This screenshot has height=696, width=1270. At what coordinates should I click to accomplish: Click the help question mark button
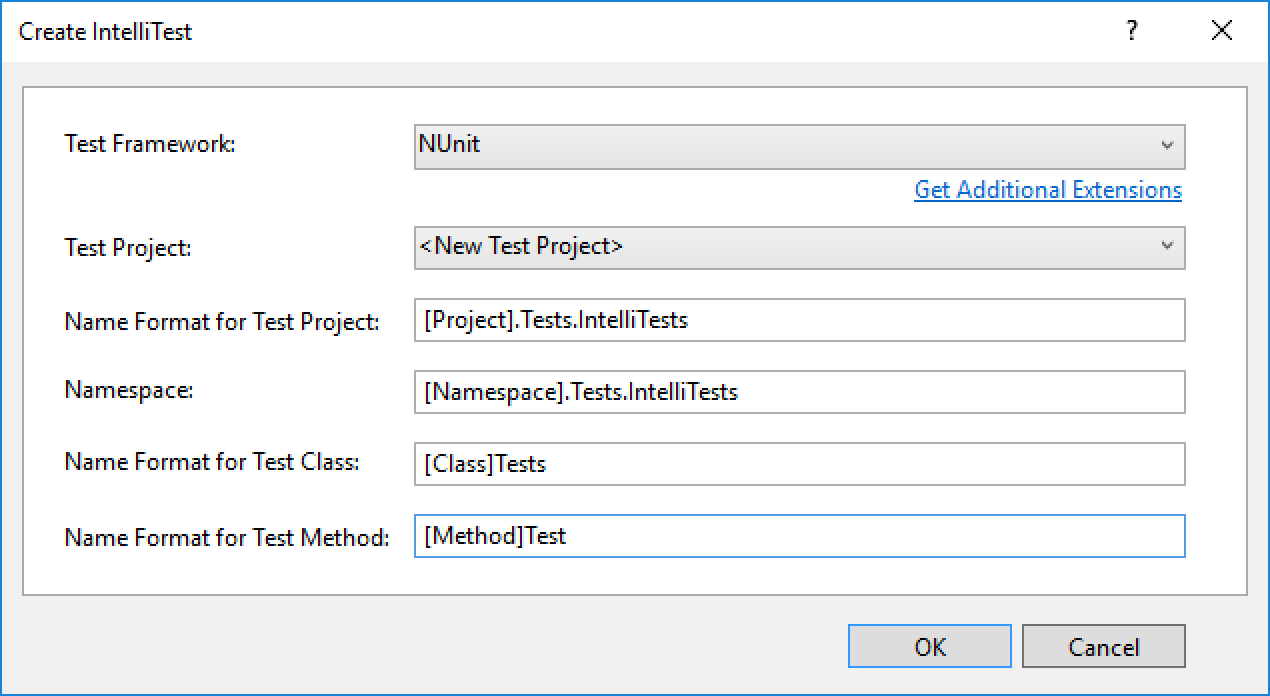click(x=1132, y=31)
